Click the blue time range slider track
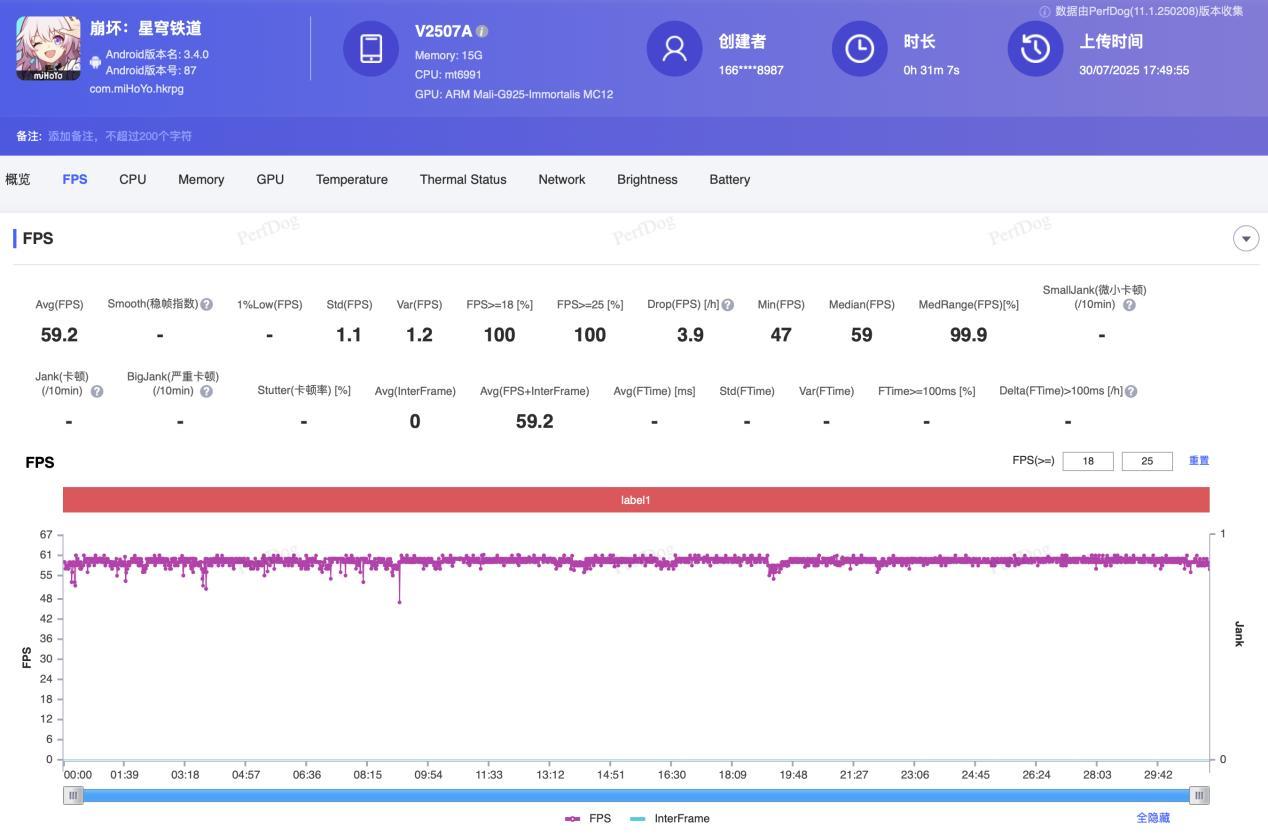The height and width of the screenshot is (835, 1268). click(x=636, y=795)
